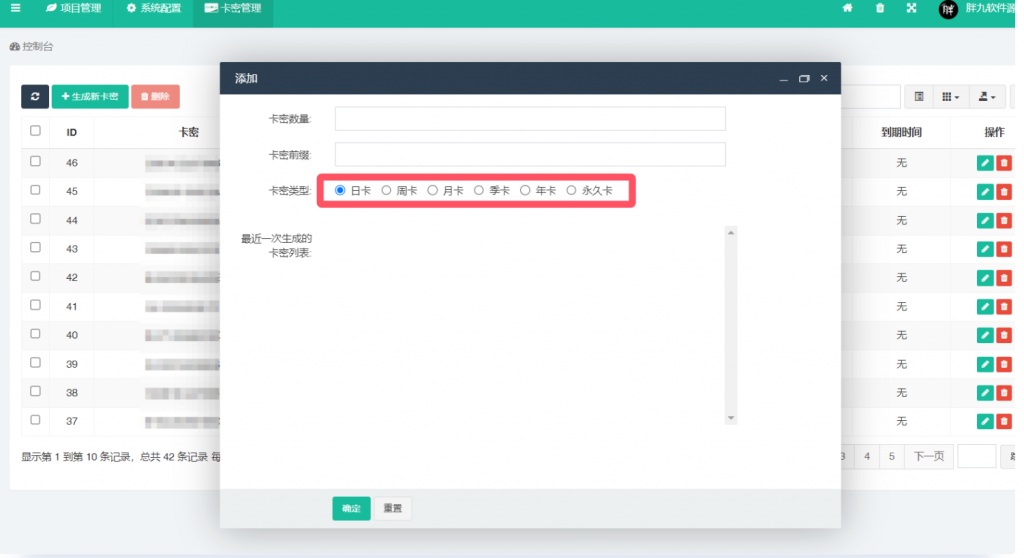The image size is (1024, 558).
Task: Open the 控制台 breadcrumb link
Action: (31, 46)
